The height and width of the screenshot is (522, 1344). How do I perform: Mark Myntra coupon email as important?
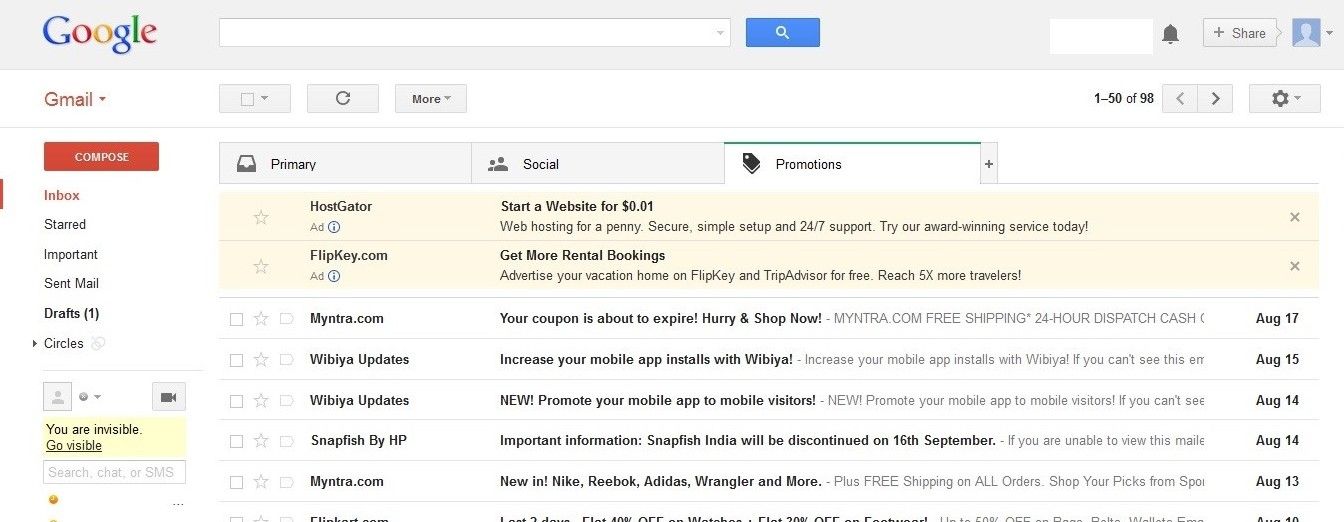(286, 319)
